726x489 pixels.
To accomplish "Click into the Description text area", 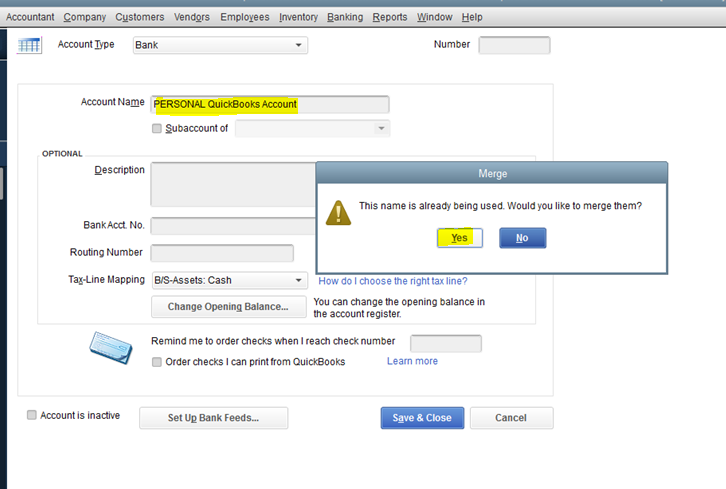I will coord(233,184).
